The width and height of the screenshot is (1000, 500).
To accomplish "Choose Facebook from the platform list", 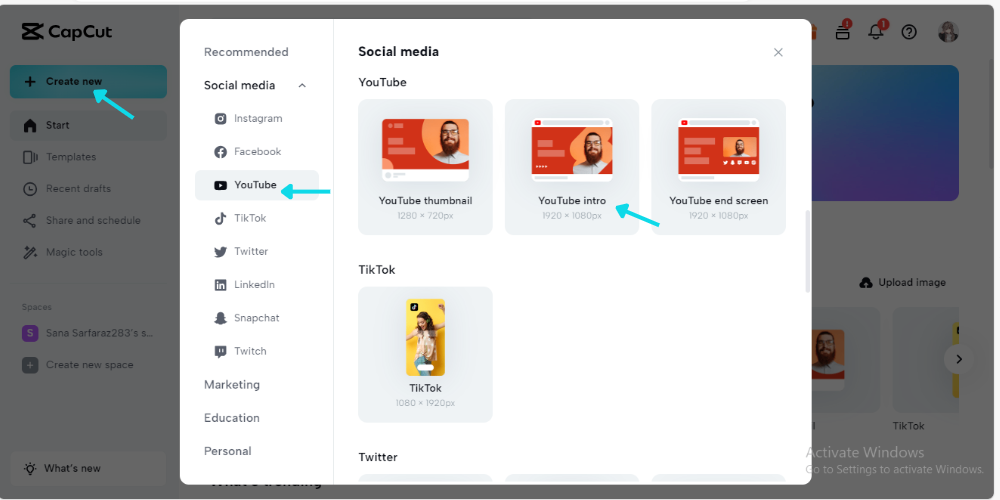I will [x=257, y=152].
